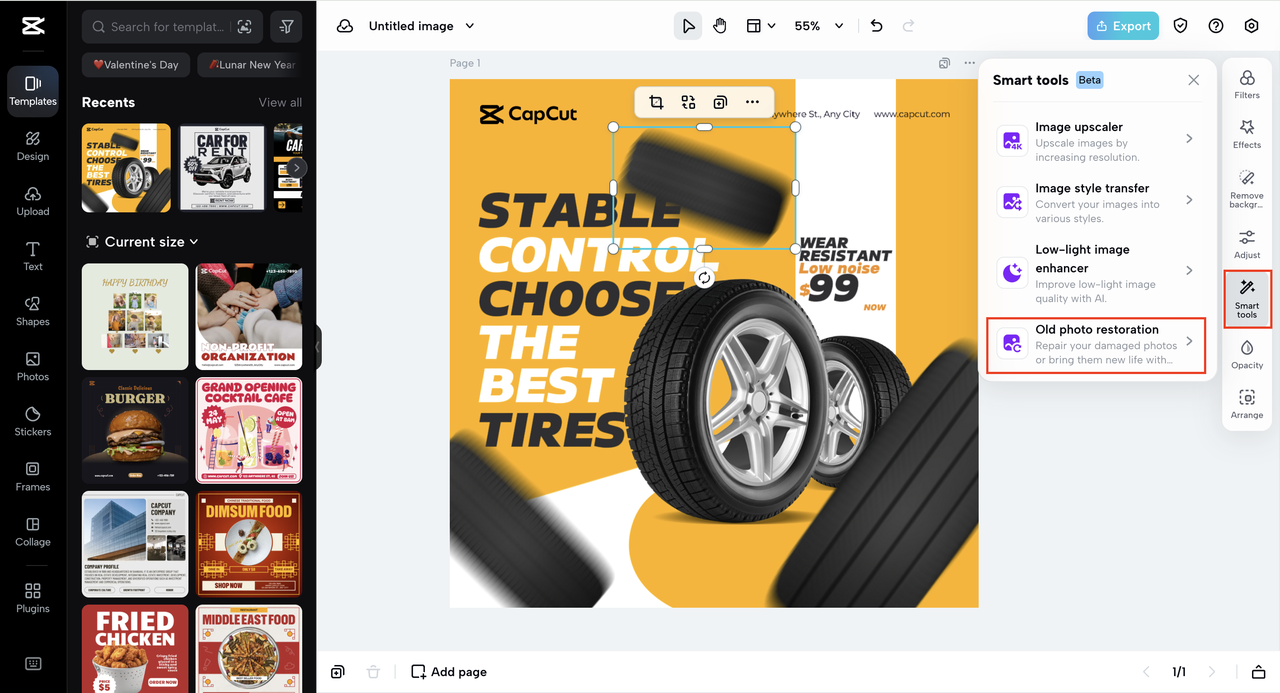Image resolution: width=1280 pixels, height=693 pixels.
Task: Open keyboard shortcuts icon at sidebar bottom
Action: pyautogui.click(x=33, y=663)
